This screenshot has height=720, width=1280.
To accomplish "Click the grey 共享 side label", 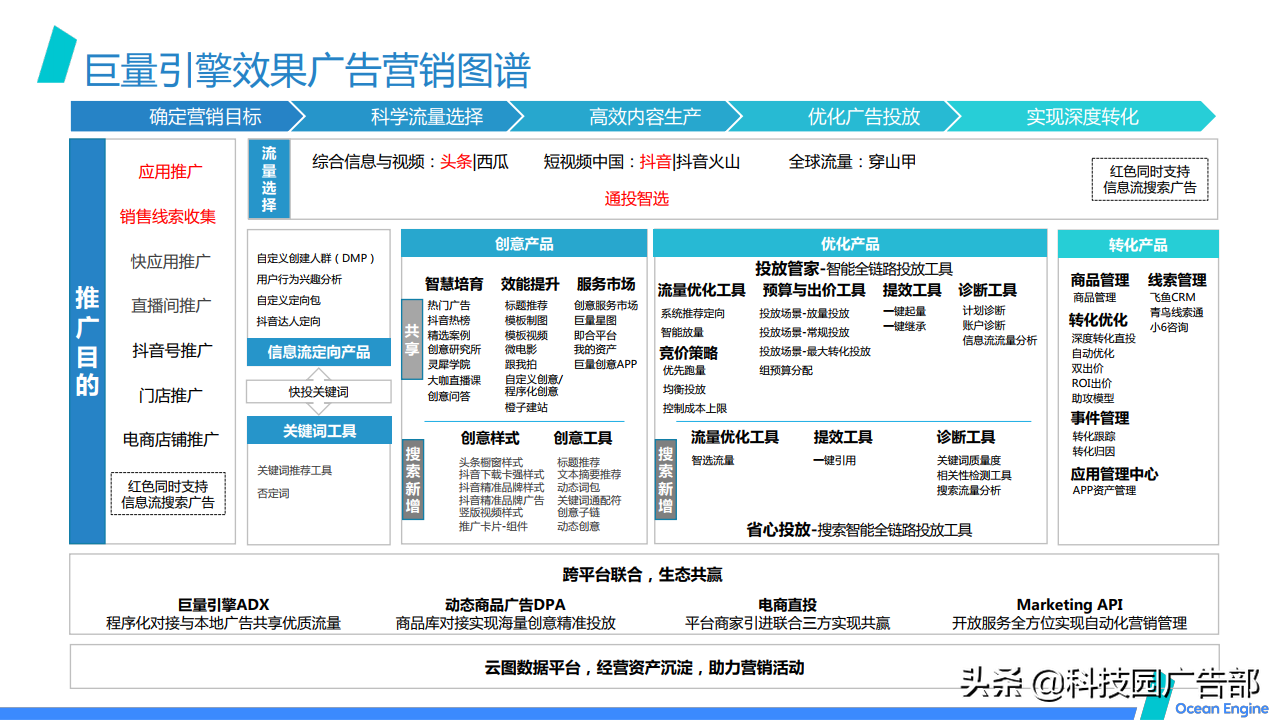I will point(412,339).
